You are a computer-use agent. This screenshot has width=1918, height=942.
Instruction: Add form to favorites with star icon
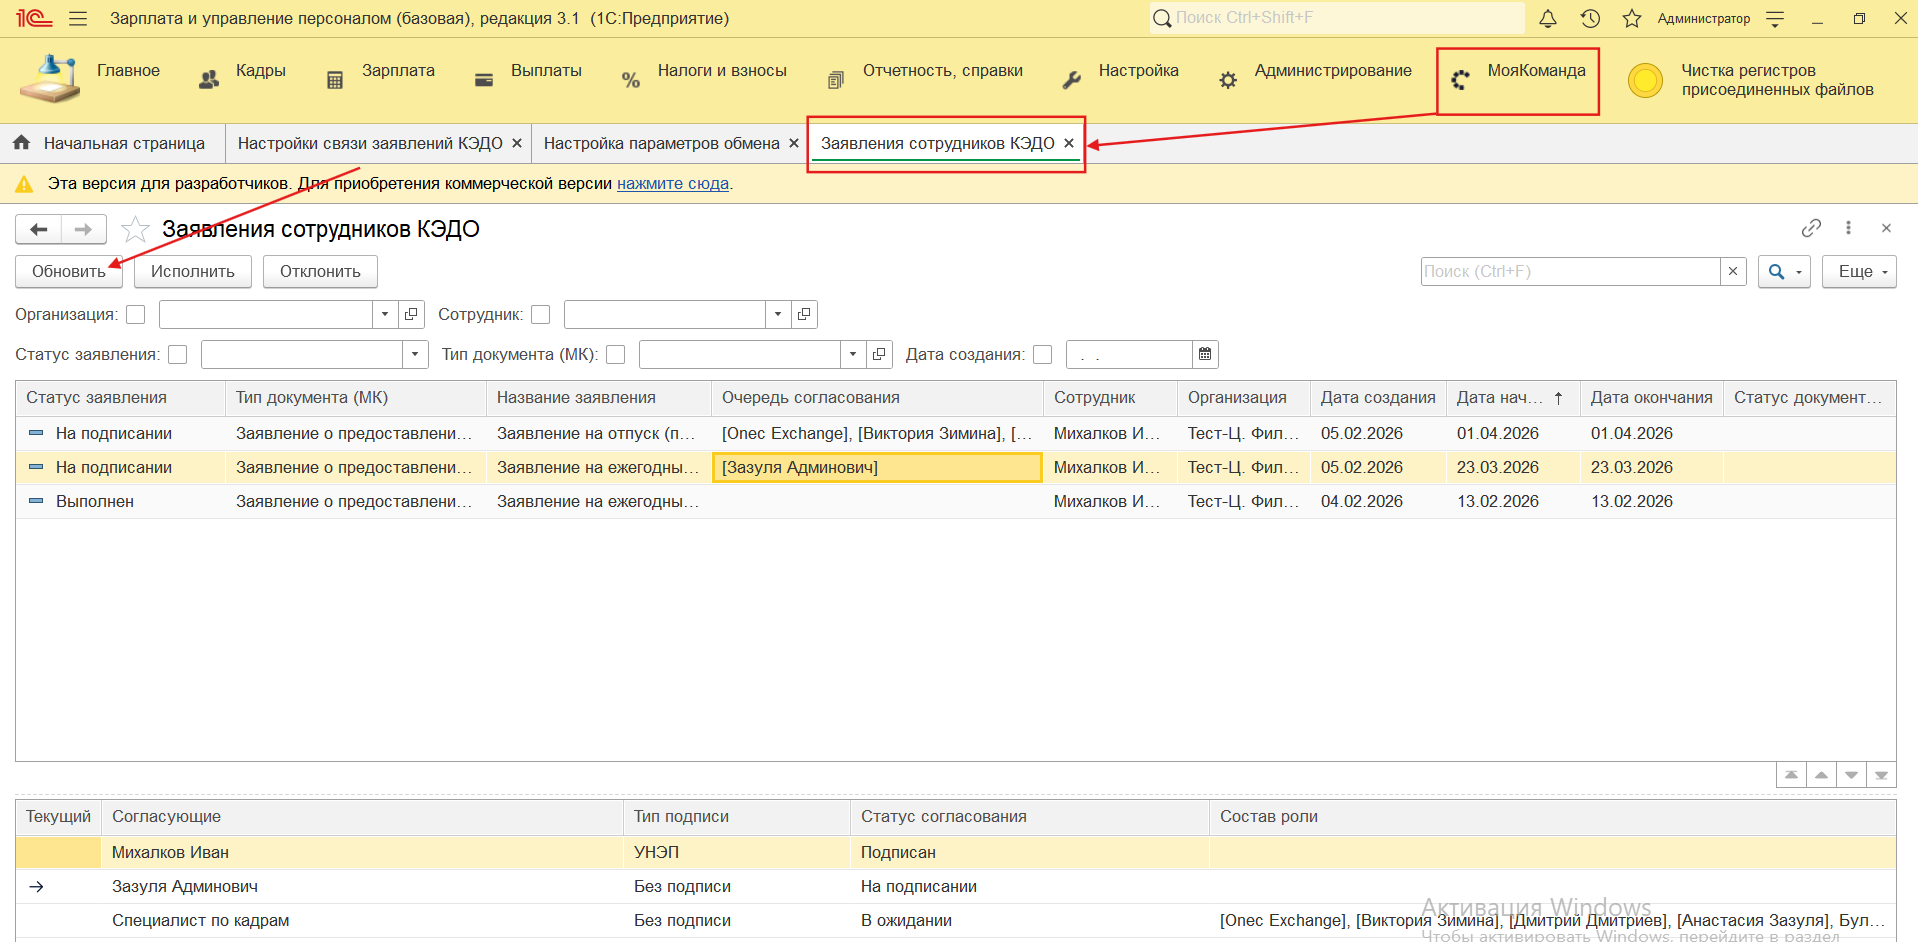point(135,230)
